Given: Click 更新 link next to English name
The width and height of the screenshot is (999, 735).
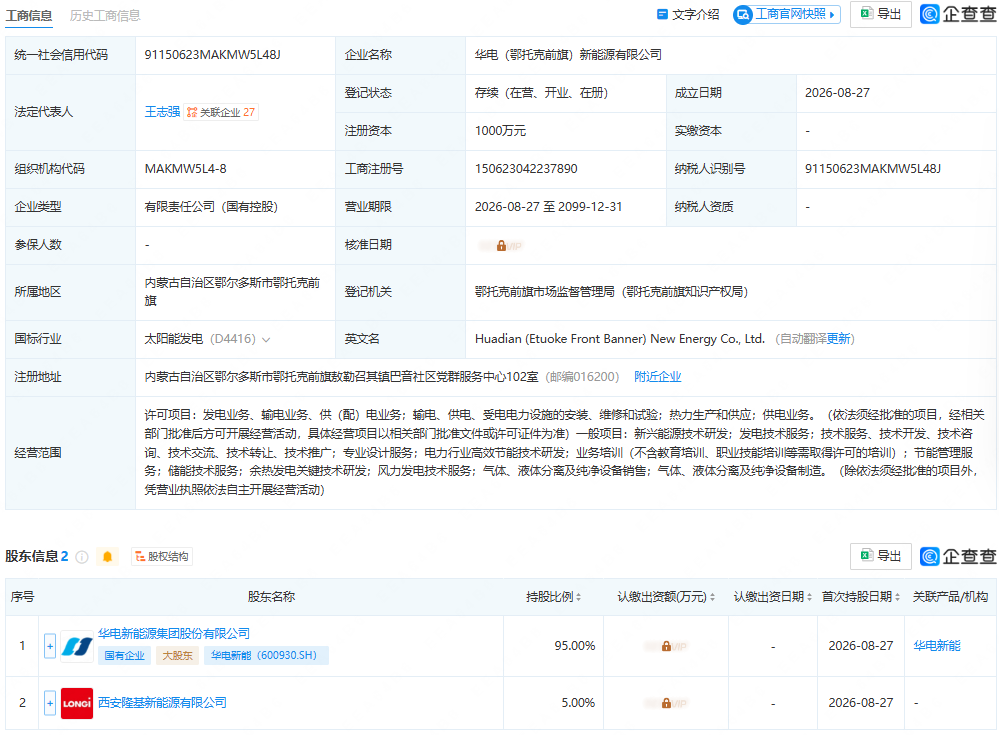Looking at the screenshot, I should pyautogui.click(x=838, y=339).
